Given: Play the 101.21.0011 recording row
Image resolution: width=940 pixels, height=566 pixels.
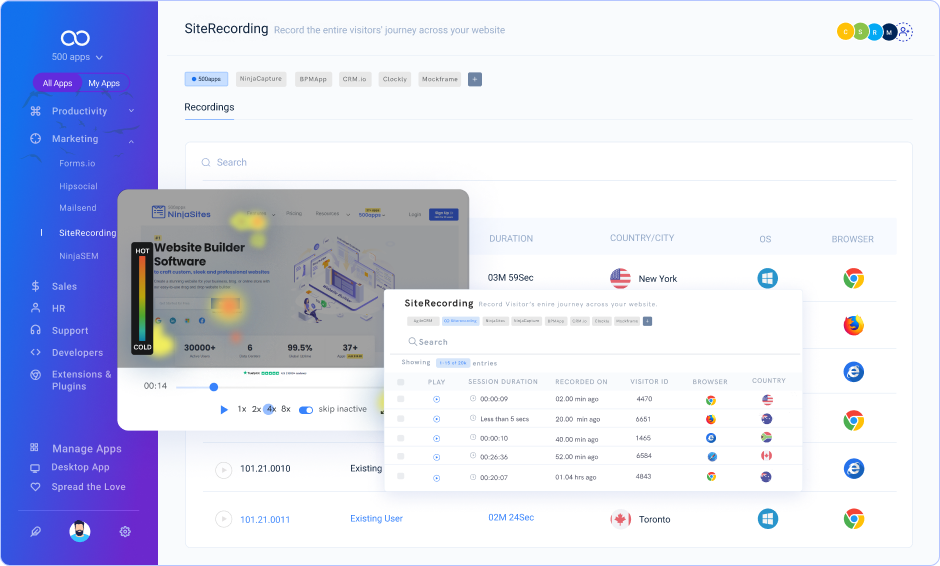Looking at the screenshot, I should coord(223,519).
